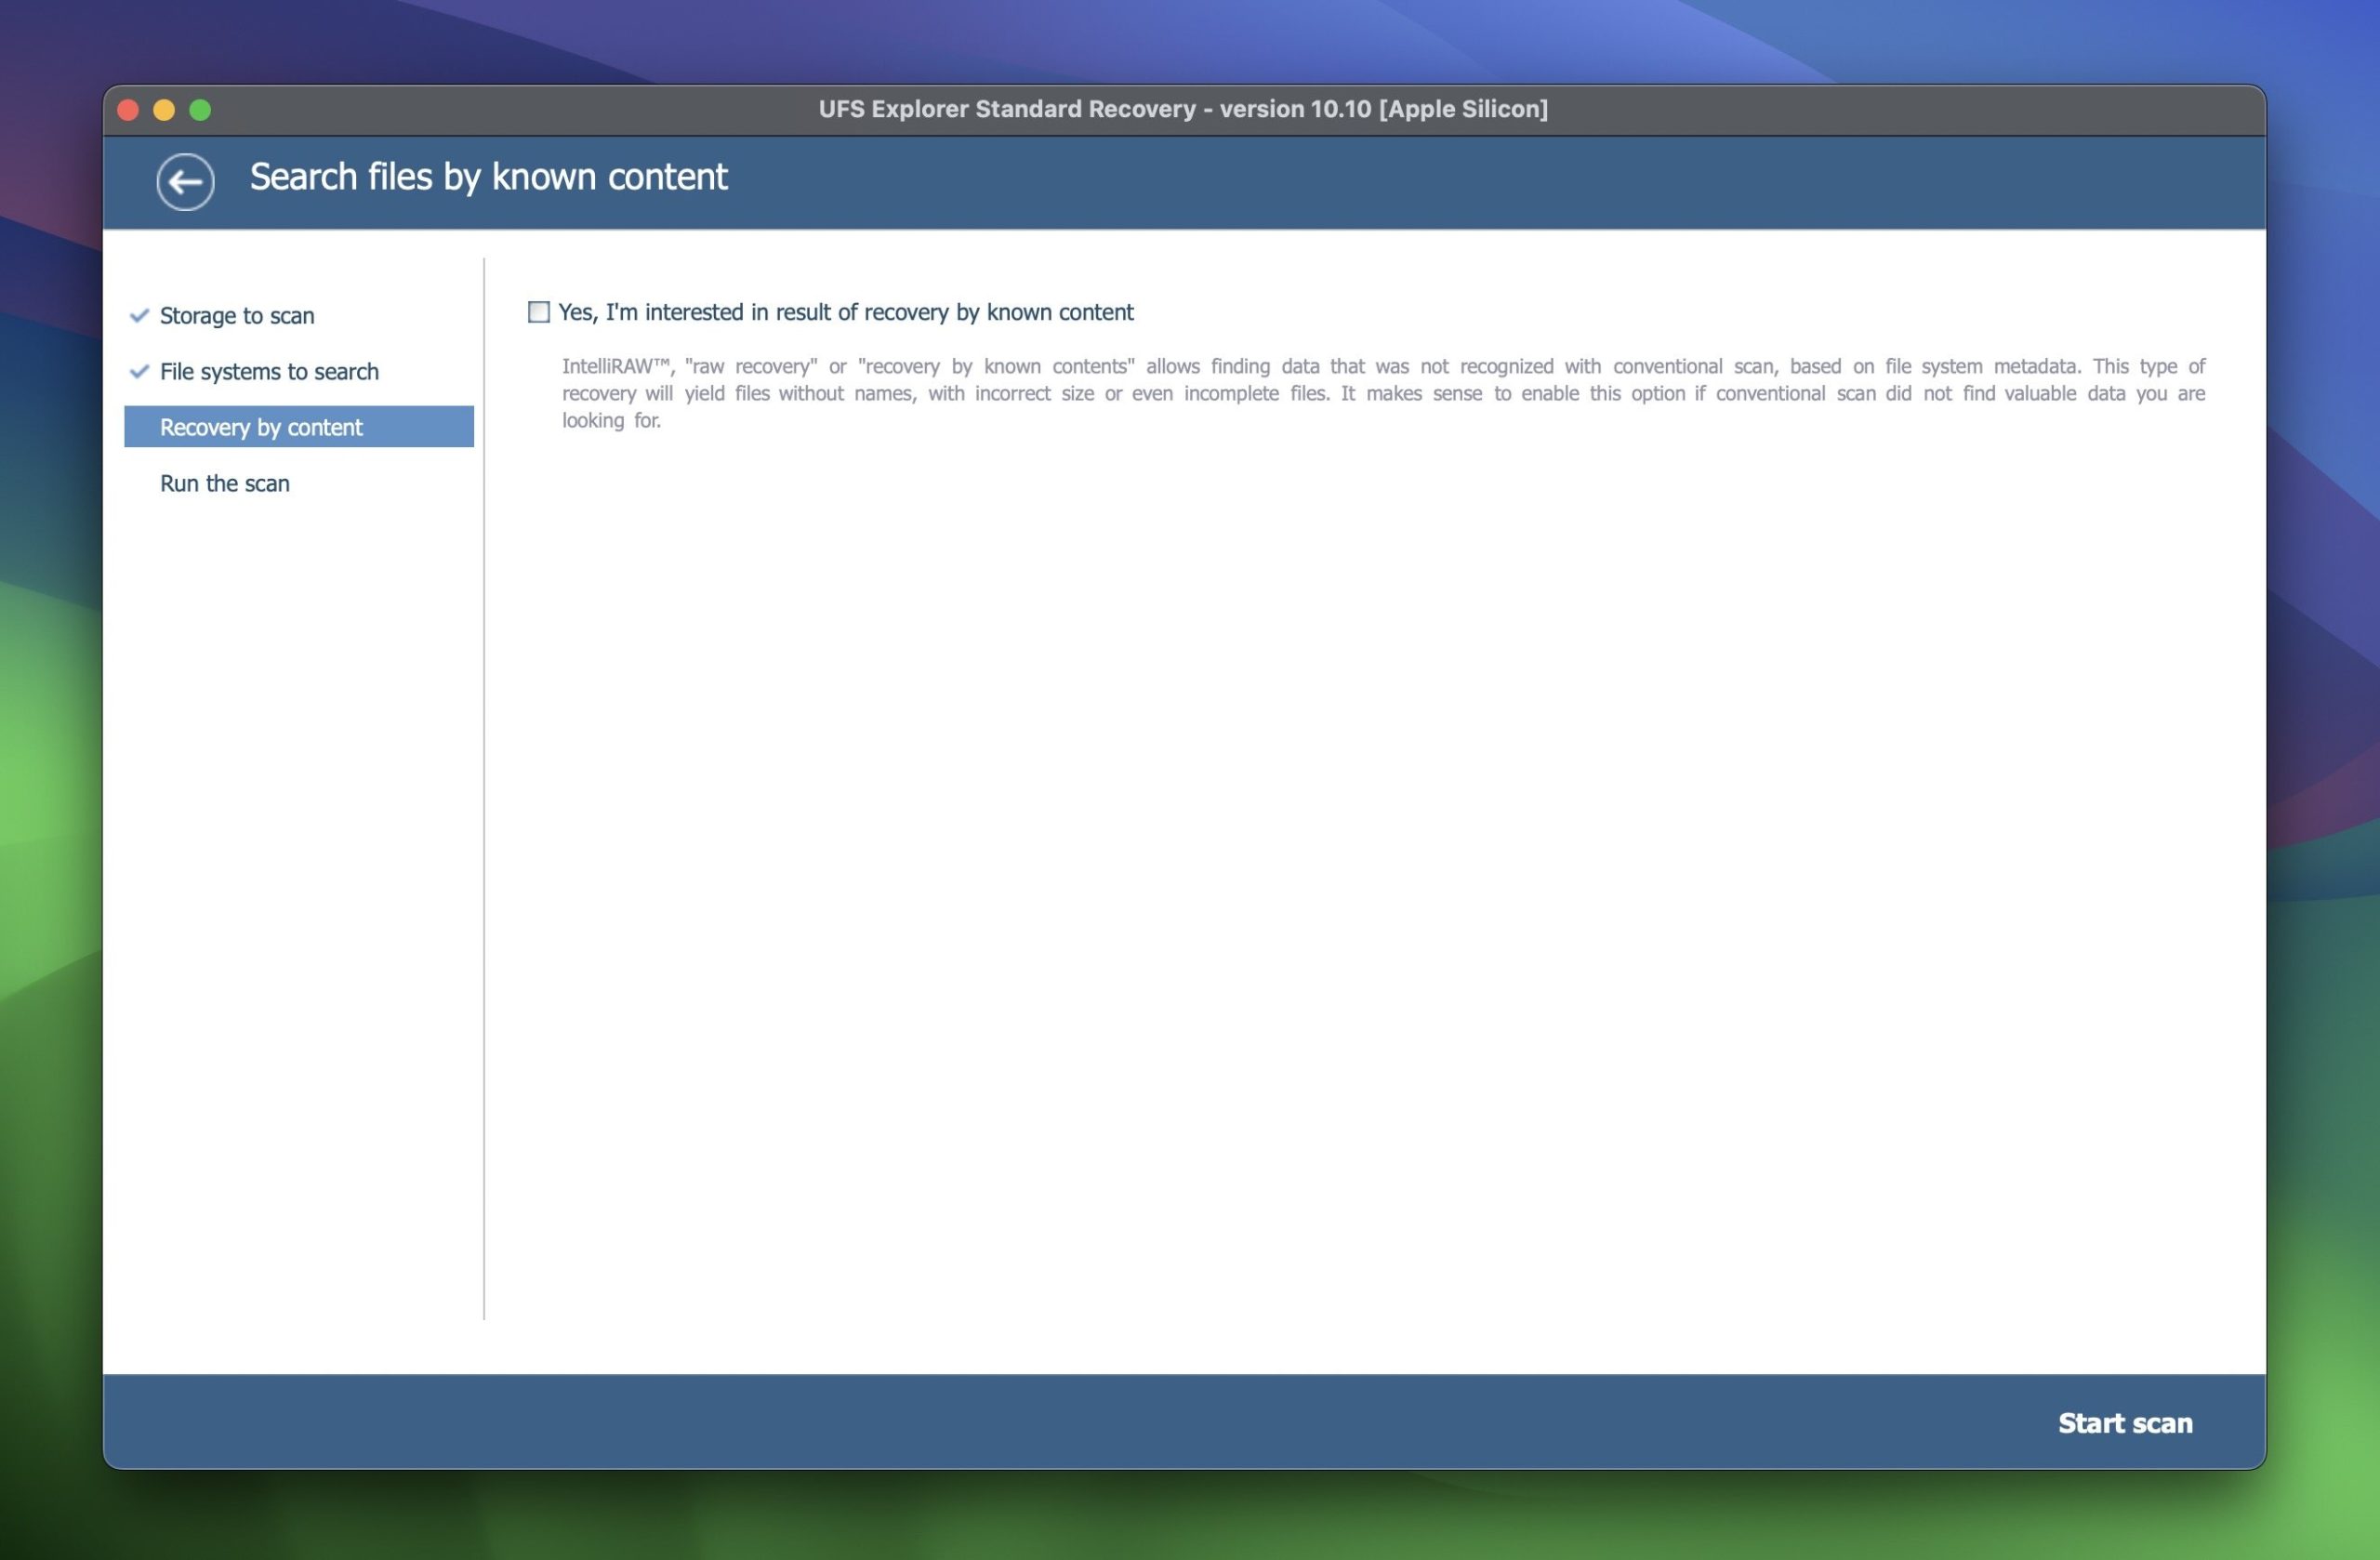Click the checkmark icon beside 'Storage to scan'
Image resolution: width=2380 pixels, height=1560 pixels.
[139, 315]
